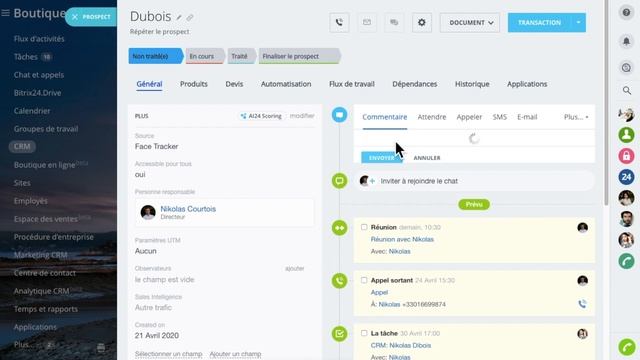Open the Réunion avec Nikolas link
640x360 pixels.
(x=402, y=239)
